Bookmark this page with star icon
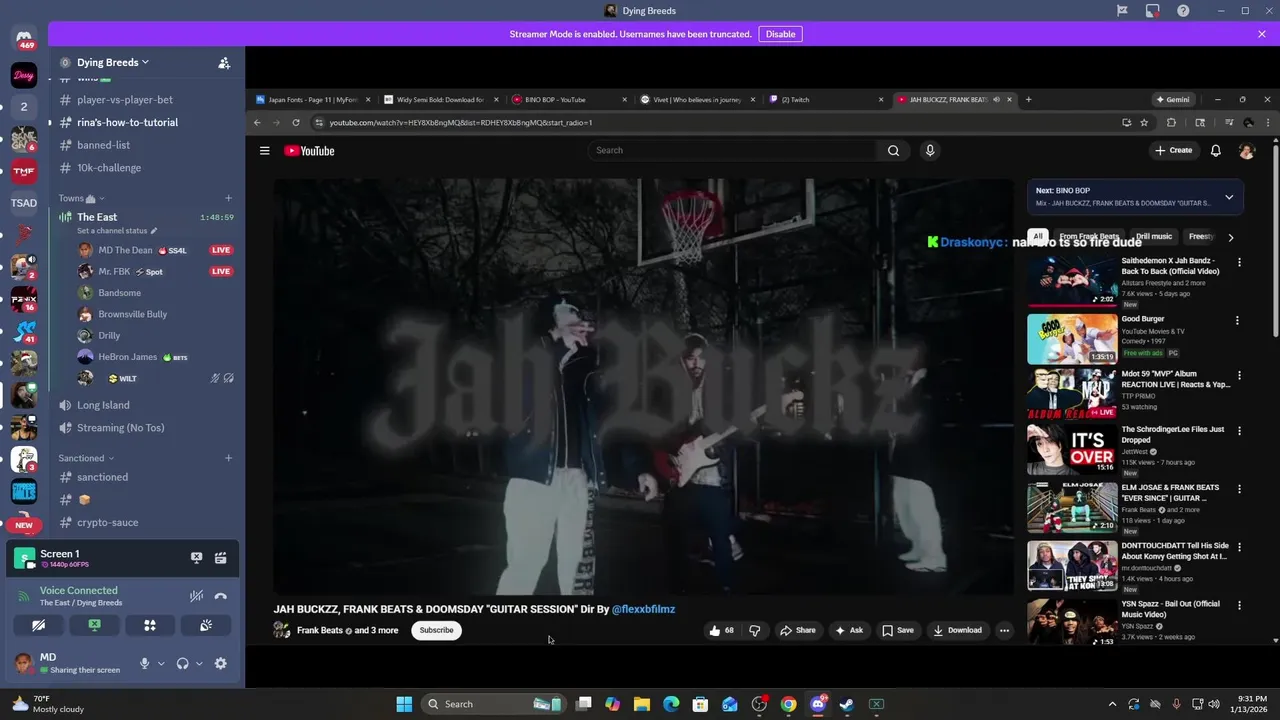This screenshot has width=1280, height=720. tap(1144, 122)
